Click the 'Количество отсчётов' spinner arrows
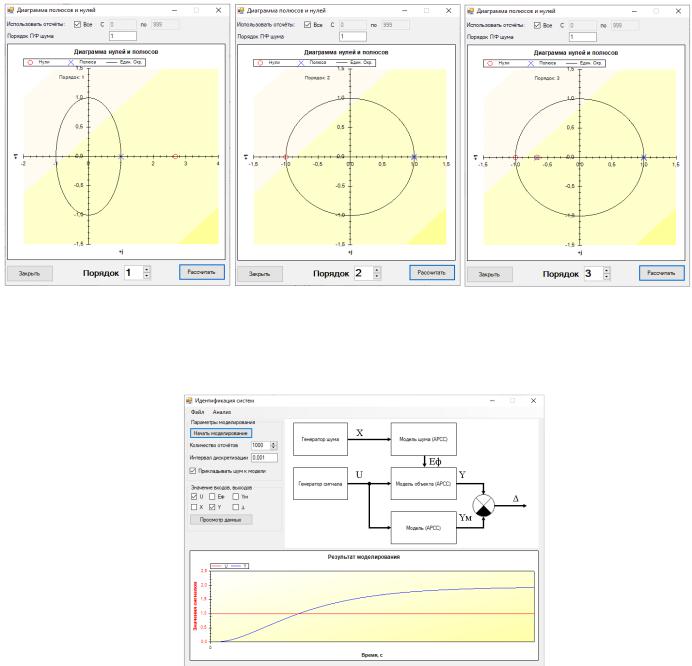The height and width of the screenshot is (666, 692). pyautogui.click(x=274, y=445)
